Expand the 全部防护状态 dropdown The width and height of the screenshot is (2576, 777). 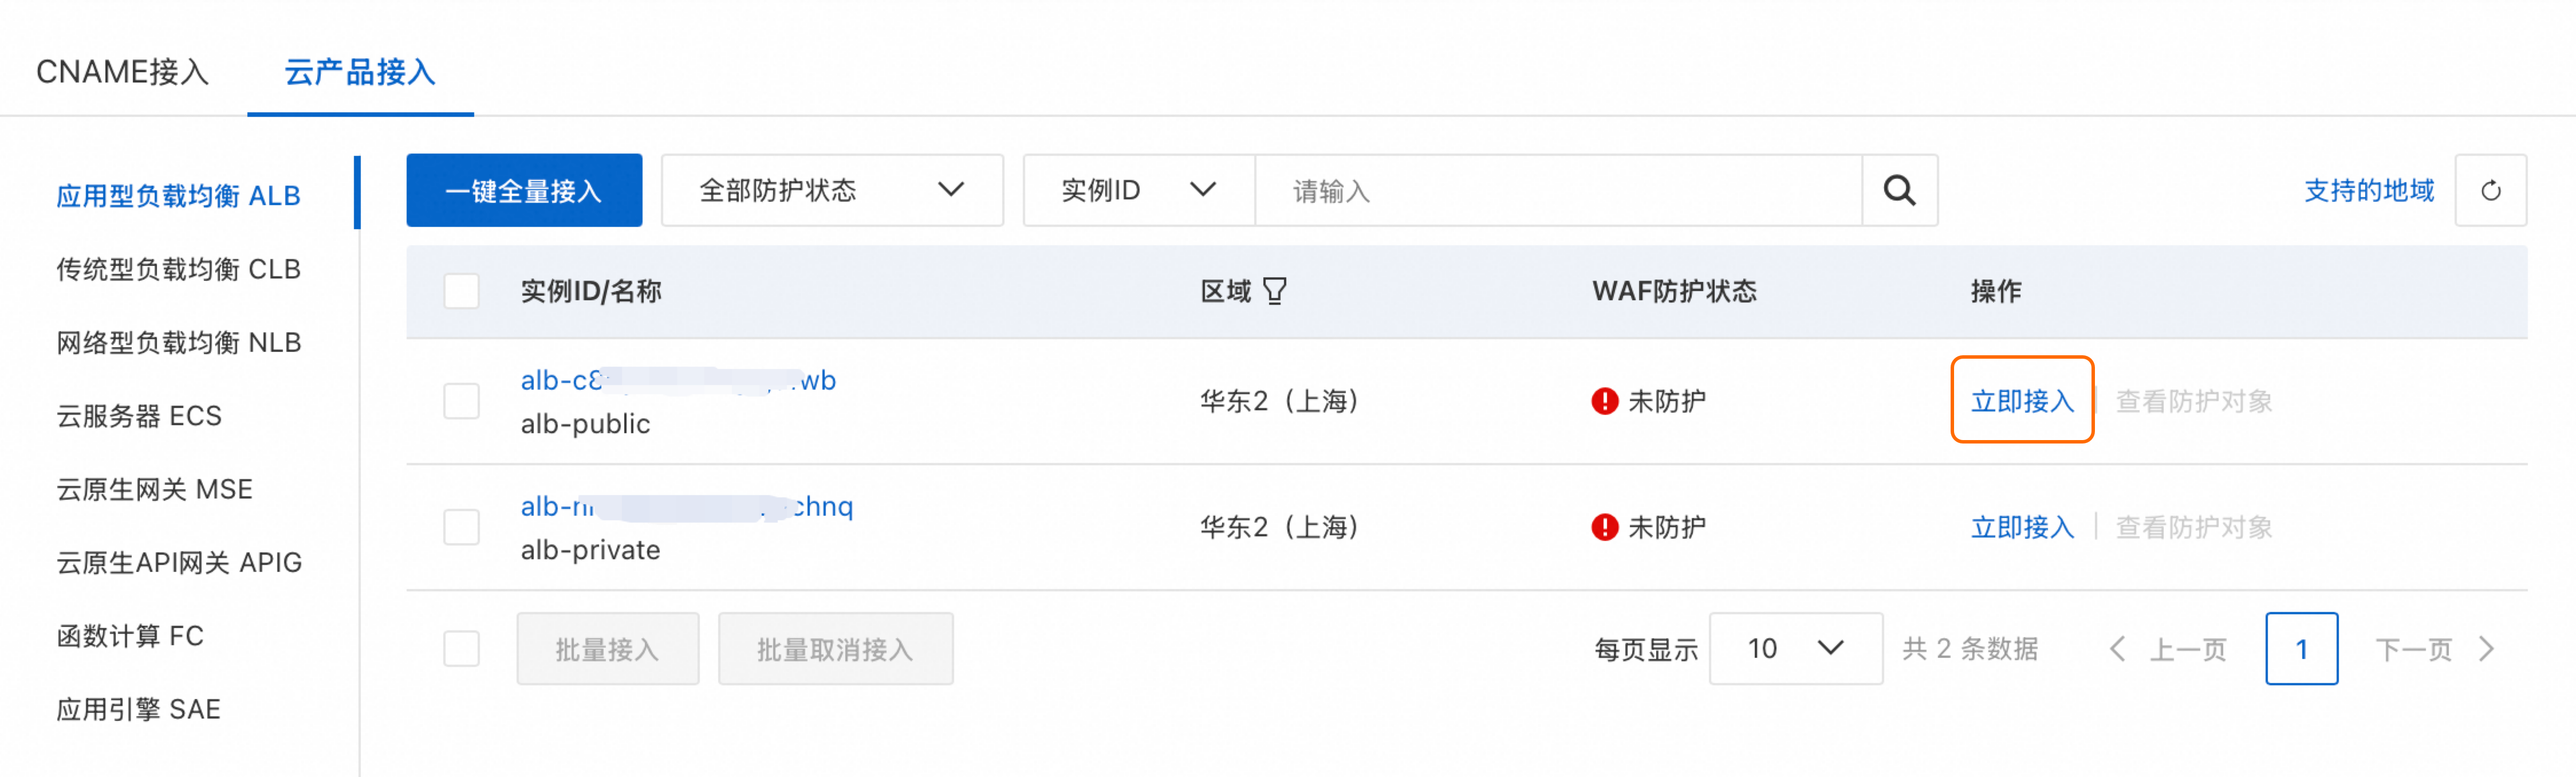click(832, 190)
